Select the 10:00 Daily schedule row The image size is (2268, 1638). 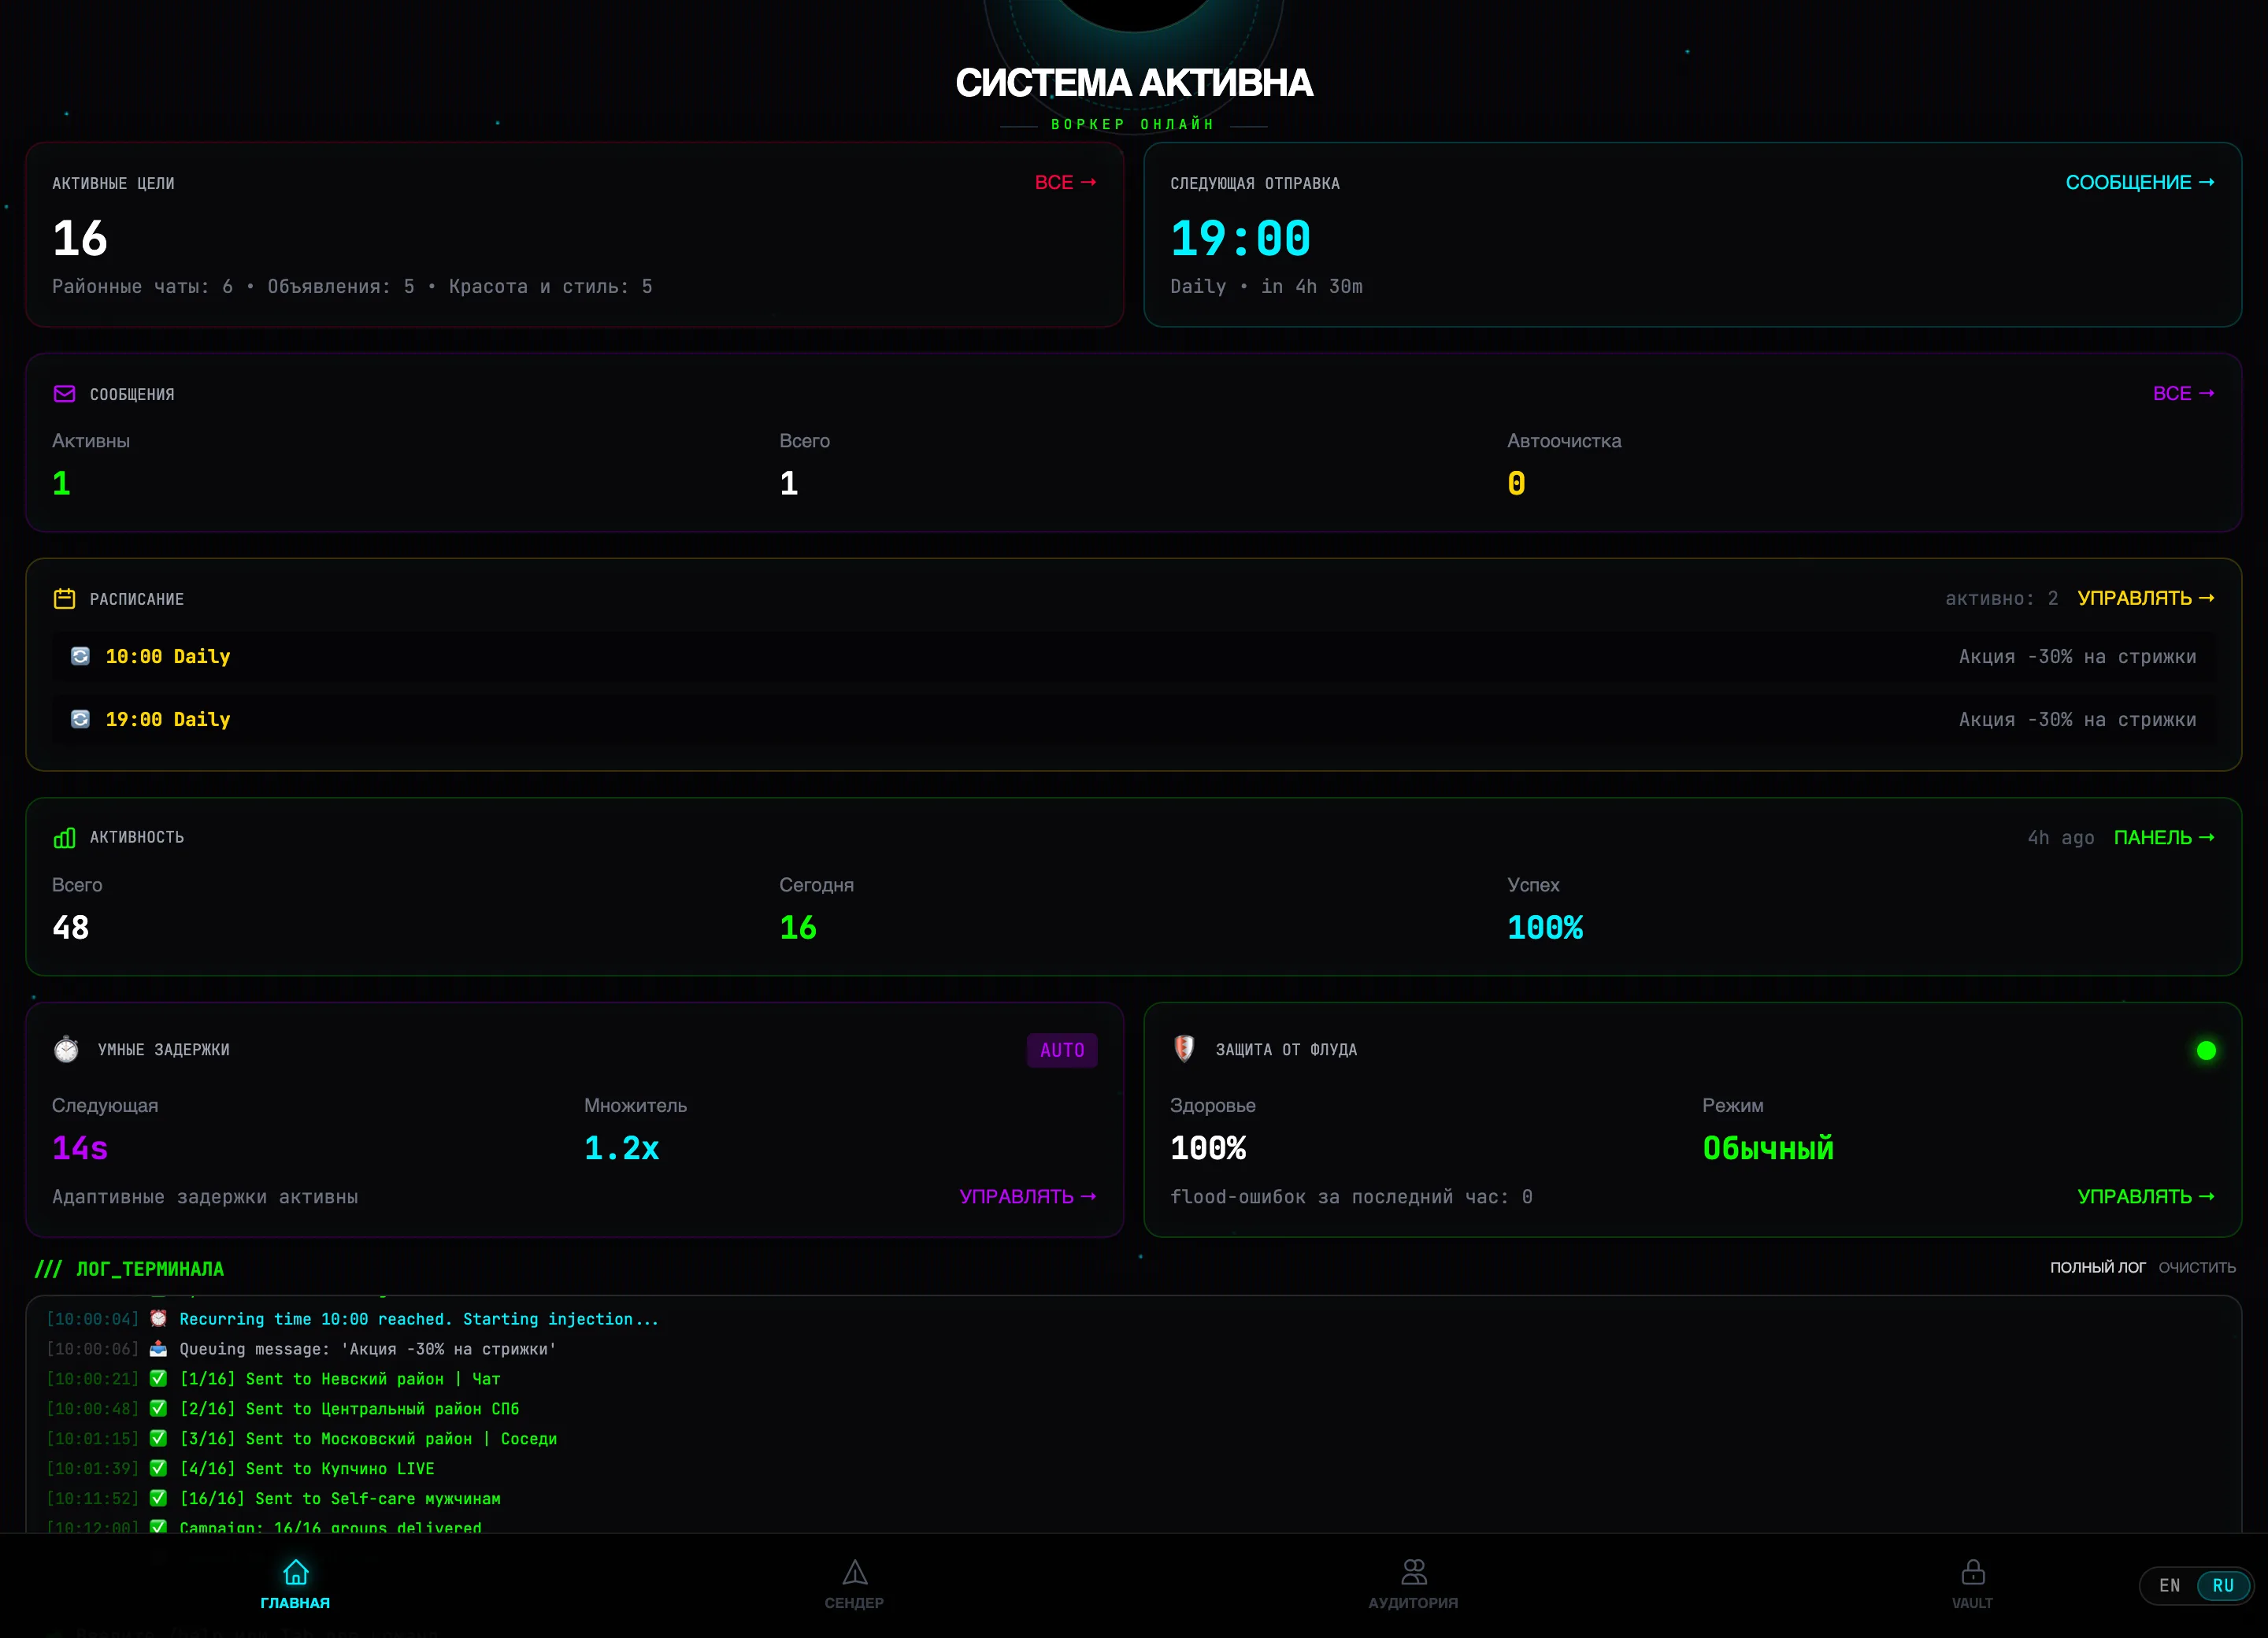[x=1133, y=656]
